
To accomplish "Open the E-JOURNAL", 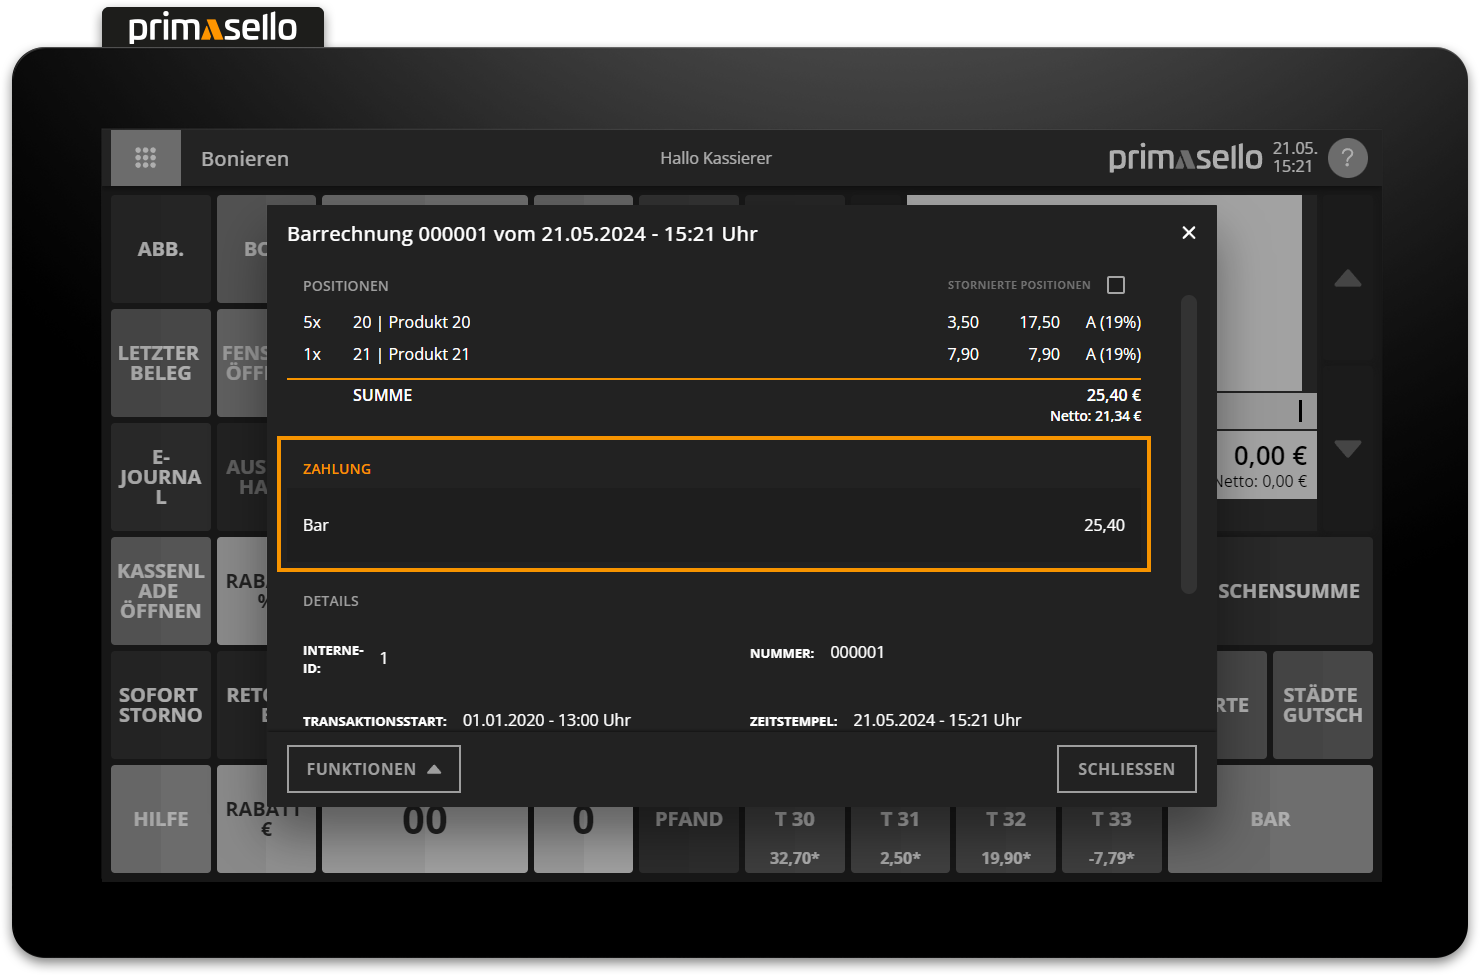I will pos(160,477).
